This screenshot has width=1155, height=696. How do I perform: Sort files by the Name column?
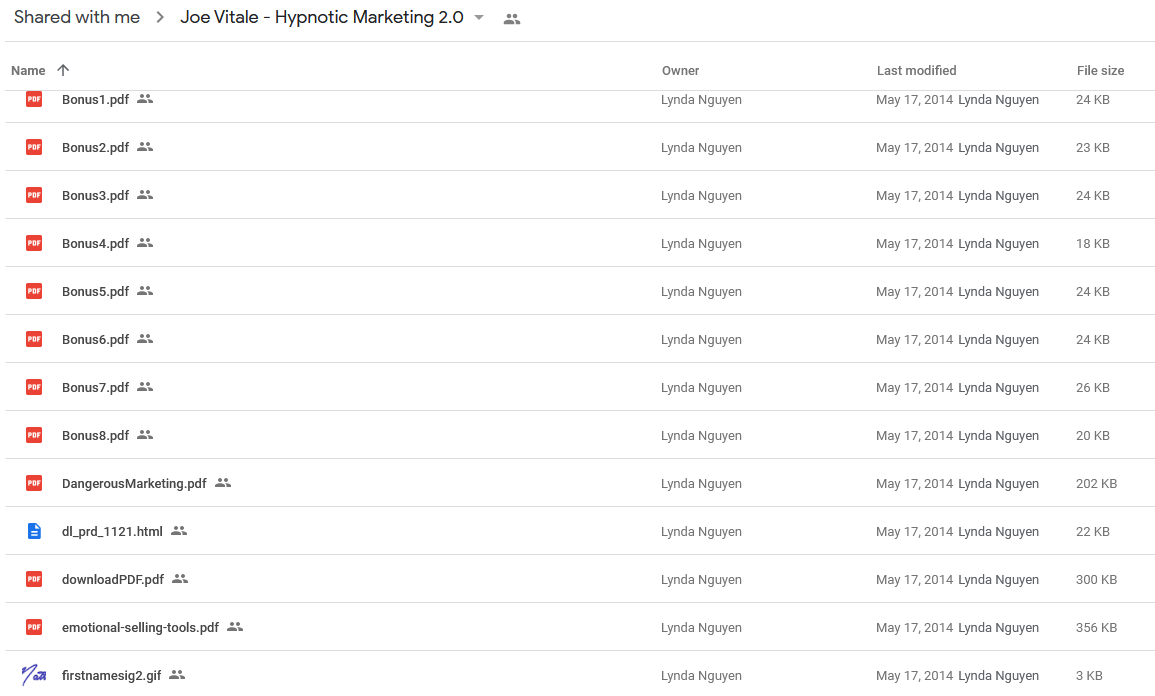[x=28, y=71]
